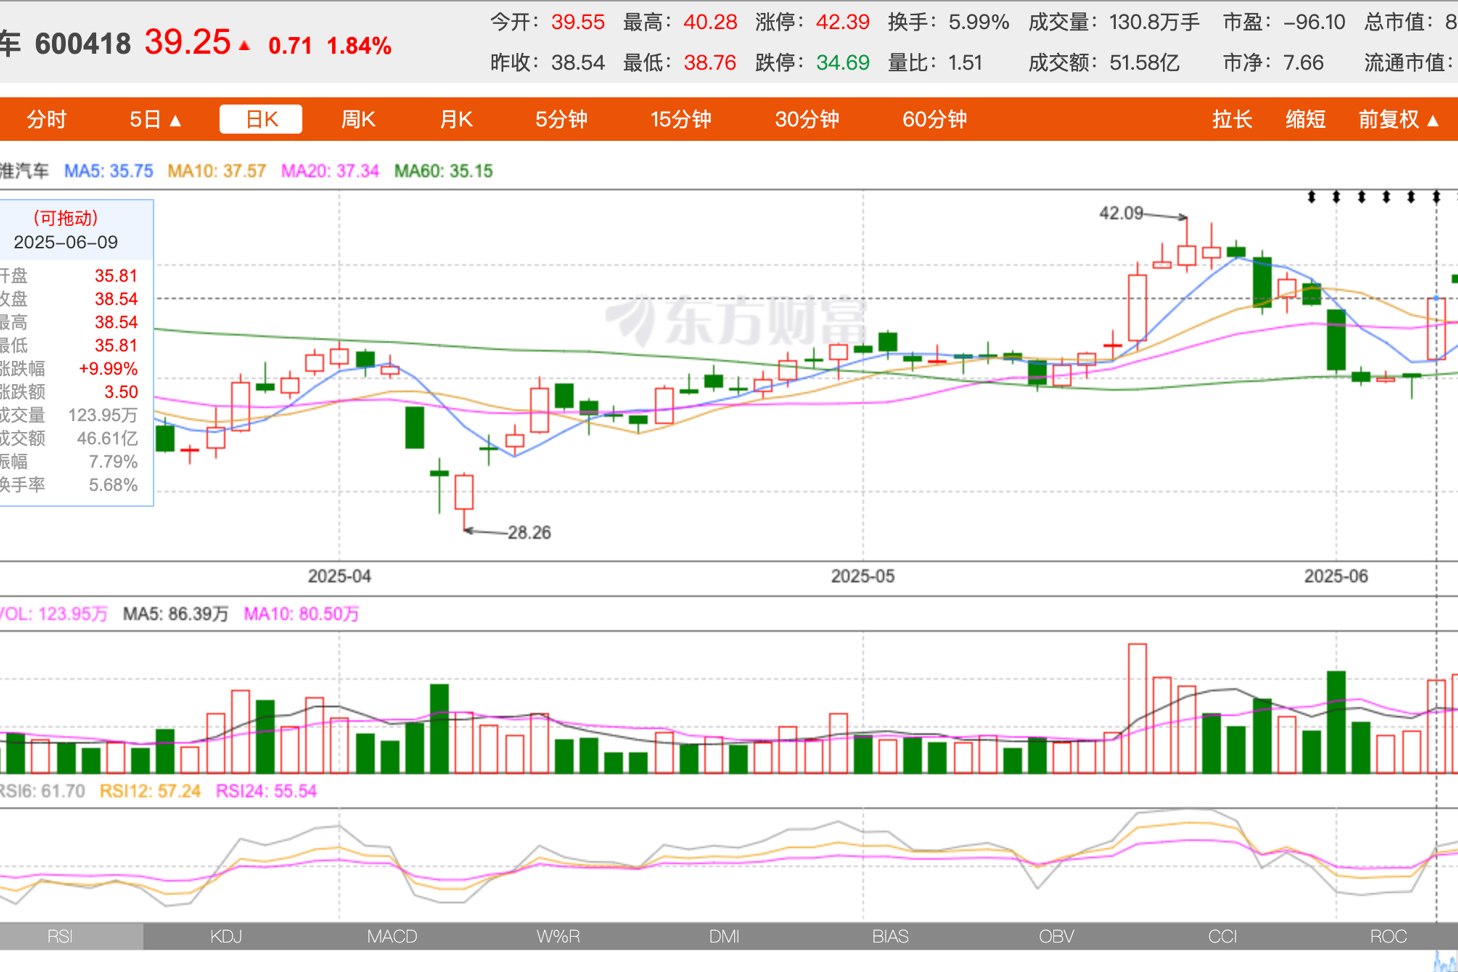
Task: Select the BIAS indicator tab
Action: 890,937
